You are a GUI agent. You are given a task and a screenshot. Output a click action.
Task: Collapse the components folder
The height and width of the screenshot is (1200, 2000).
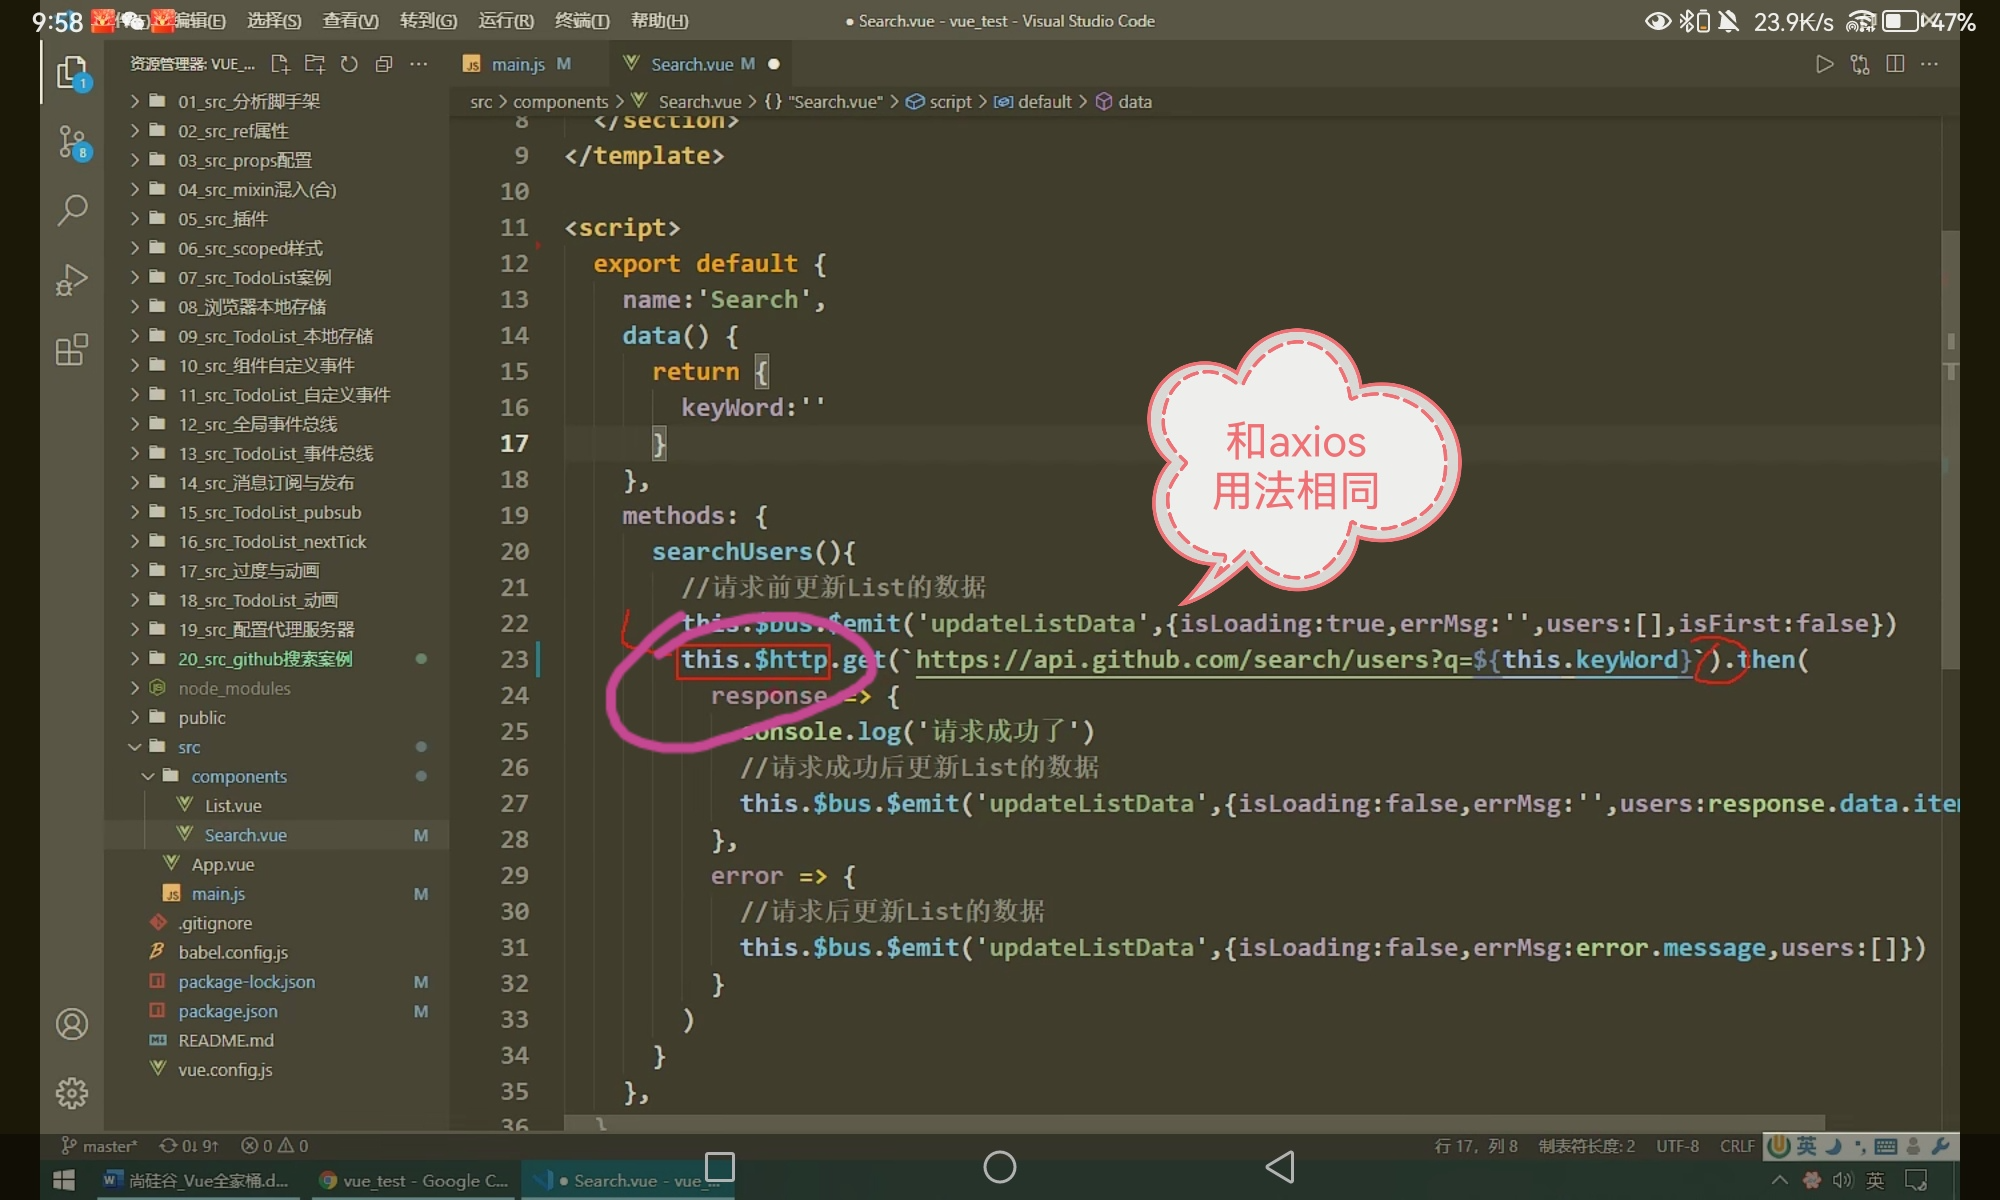[238, 776]
